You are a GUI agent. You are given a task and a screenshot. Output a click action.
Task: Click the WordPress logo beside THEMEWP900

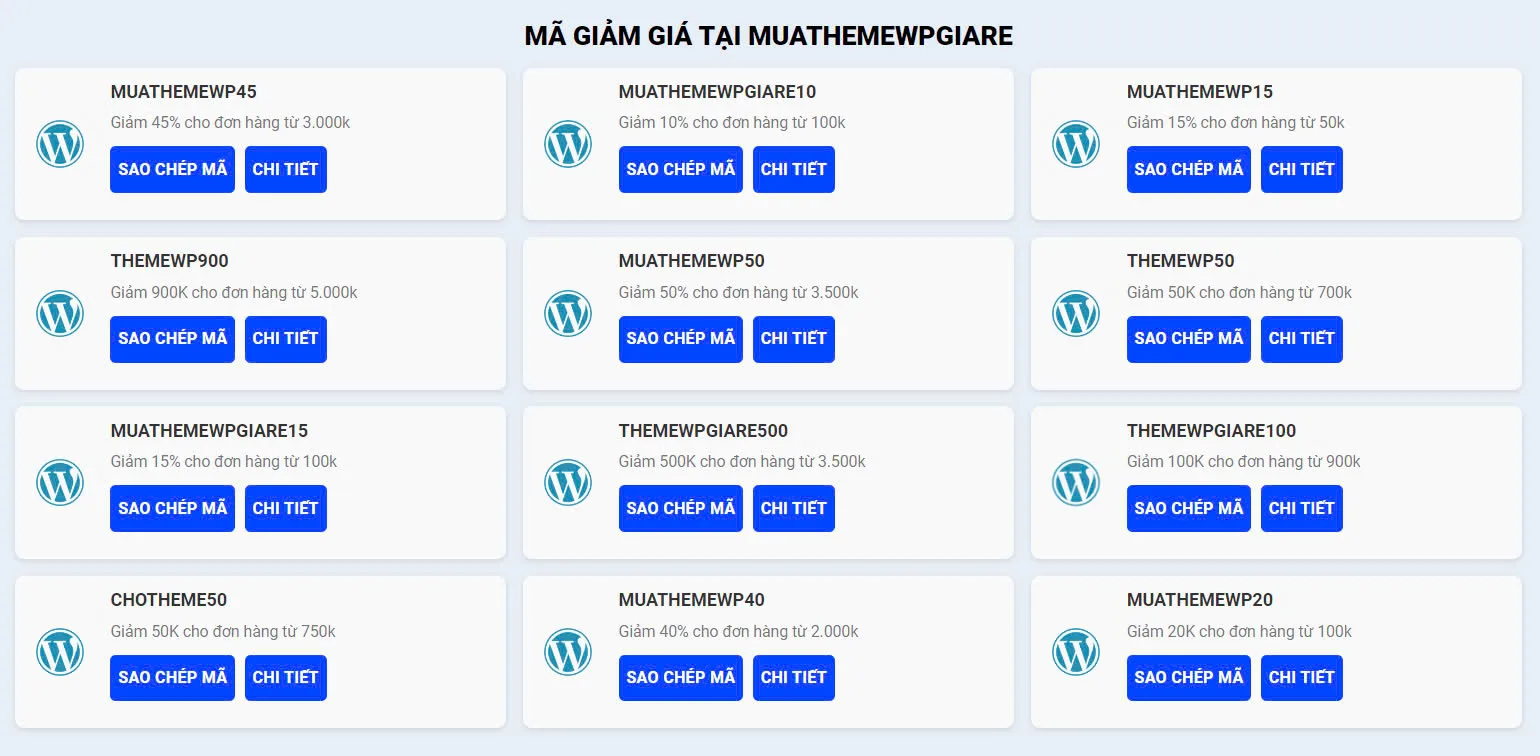click(59, 313)
